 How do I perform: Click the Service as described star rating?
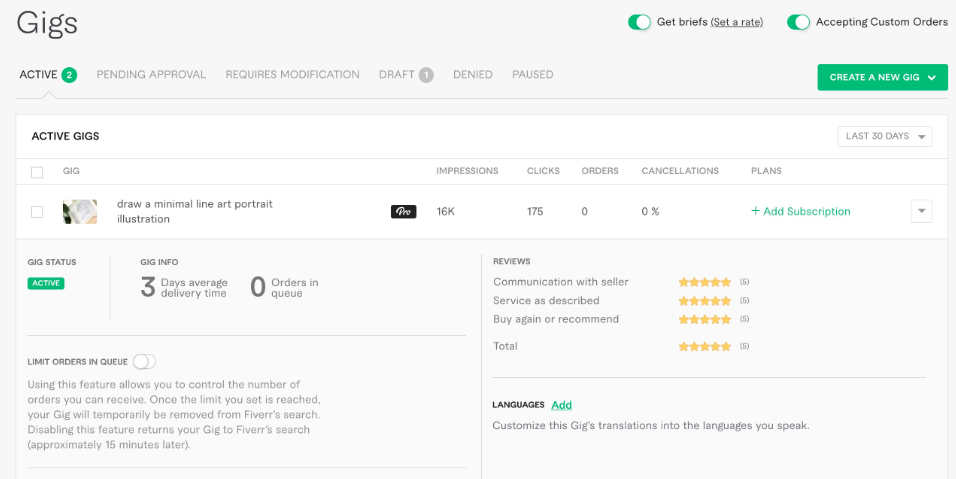[x=704, y=300]
